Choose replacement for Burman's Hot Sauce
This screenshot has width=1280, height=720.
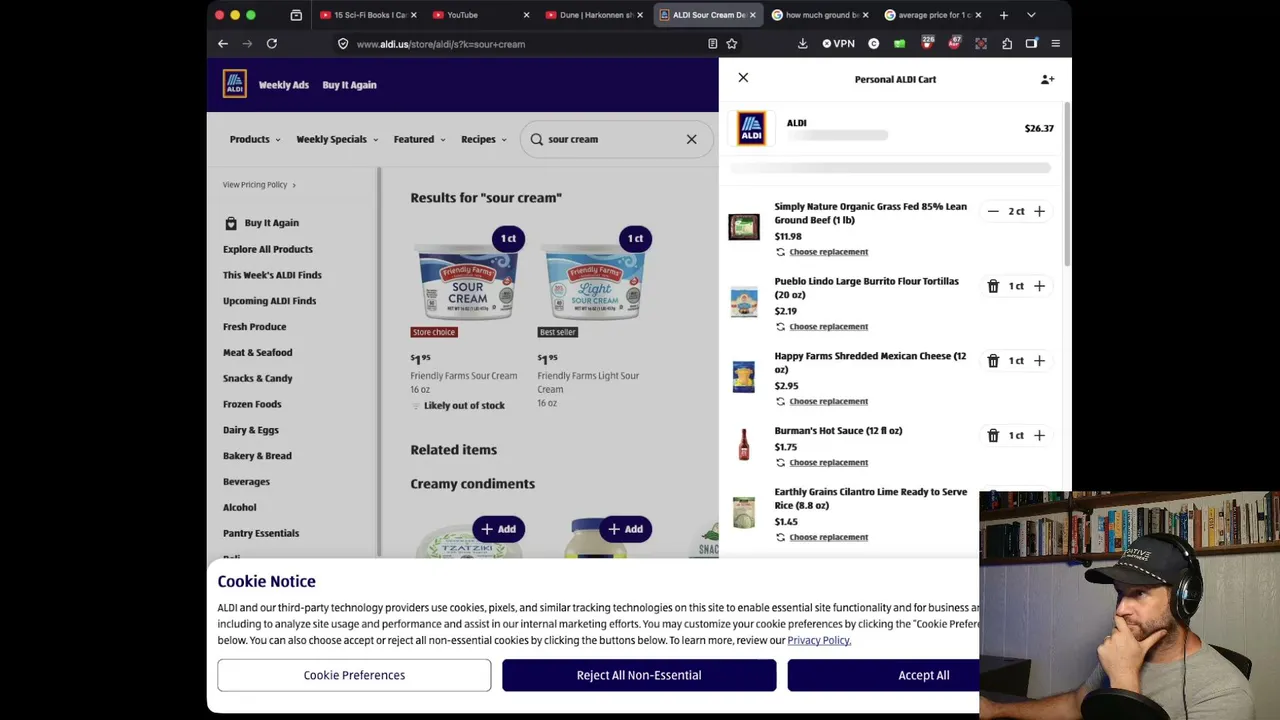[x=828, y=463]
